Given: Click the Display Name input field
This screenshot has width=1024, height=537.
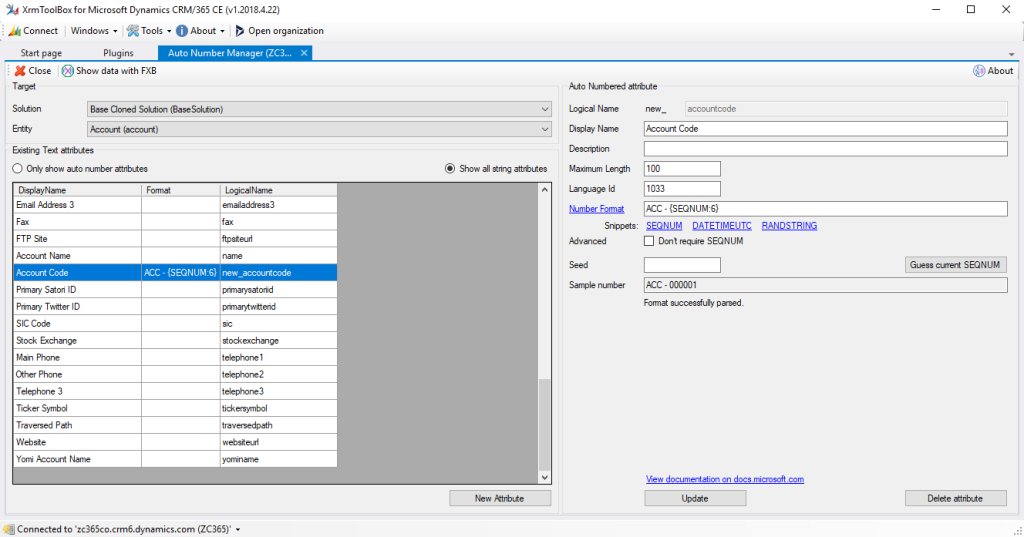Looking at the screenshot, I should tap(825, 129).
